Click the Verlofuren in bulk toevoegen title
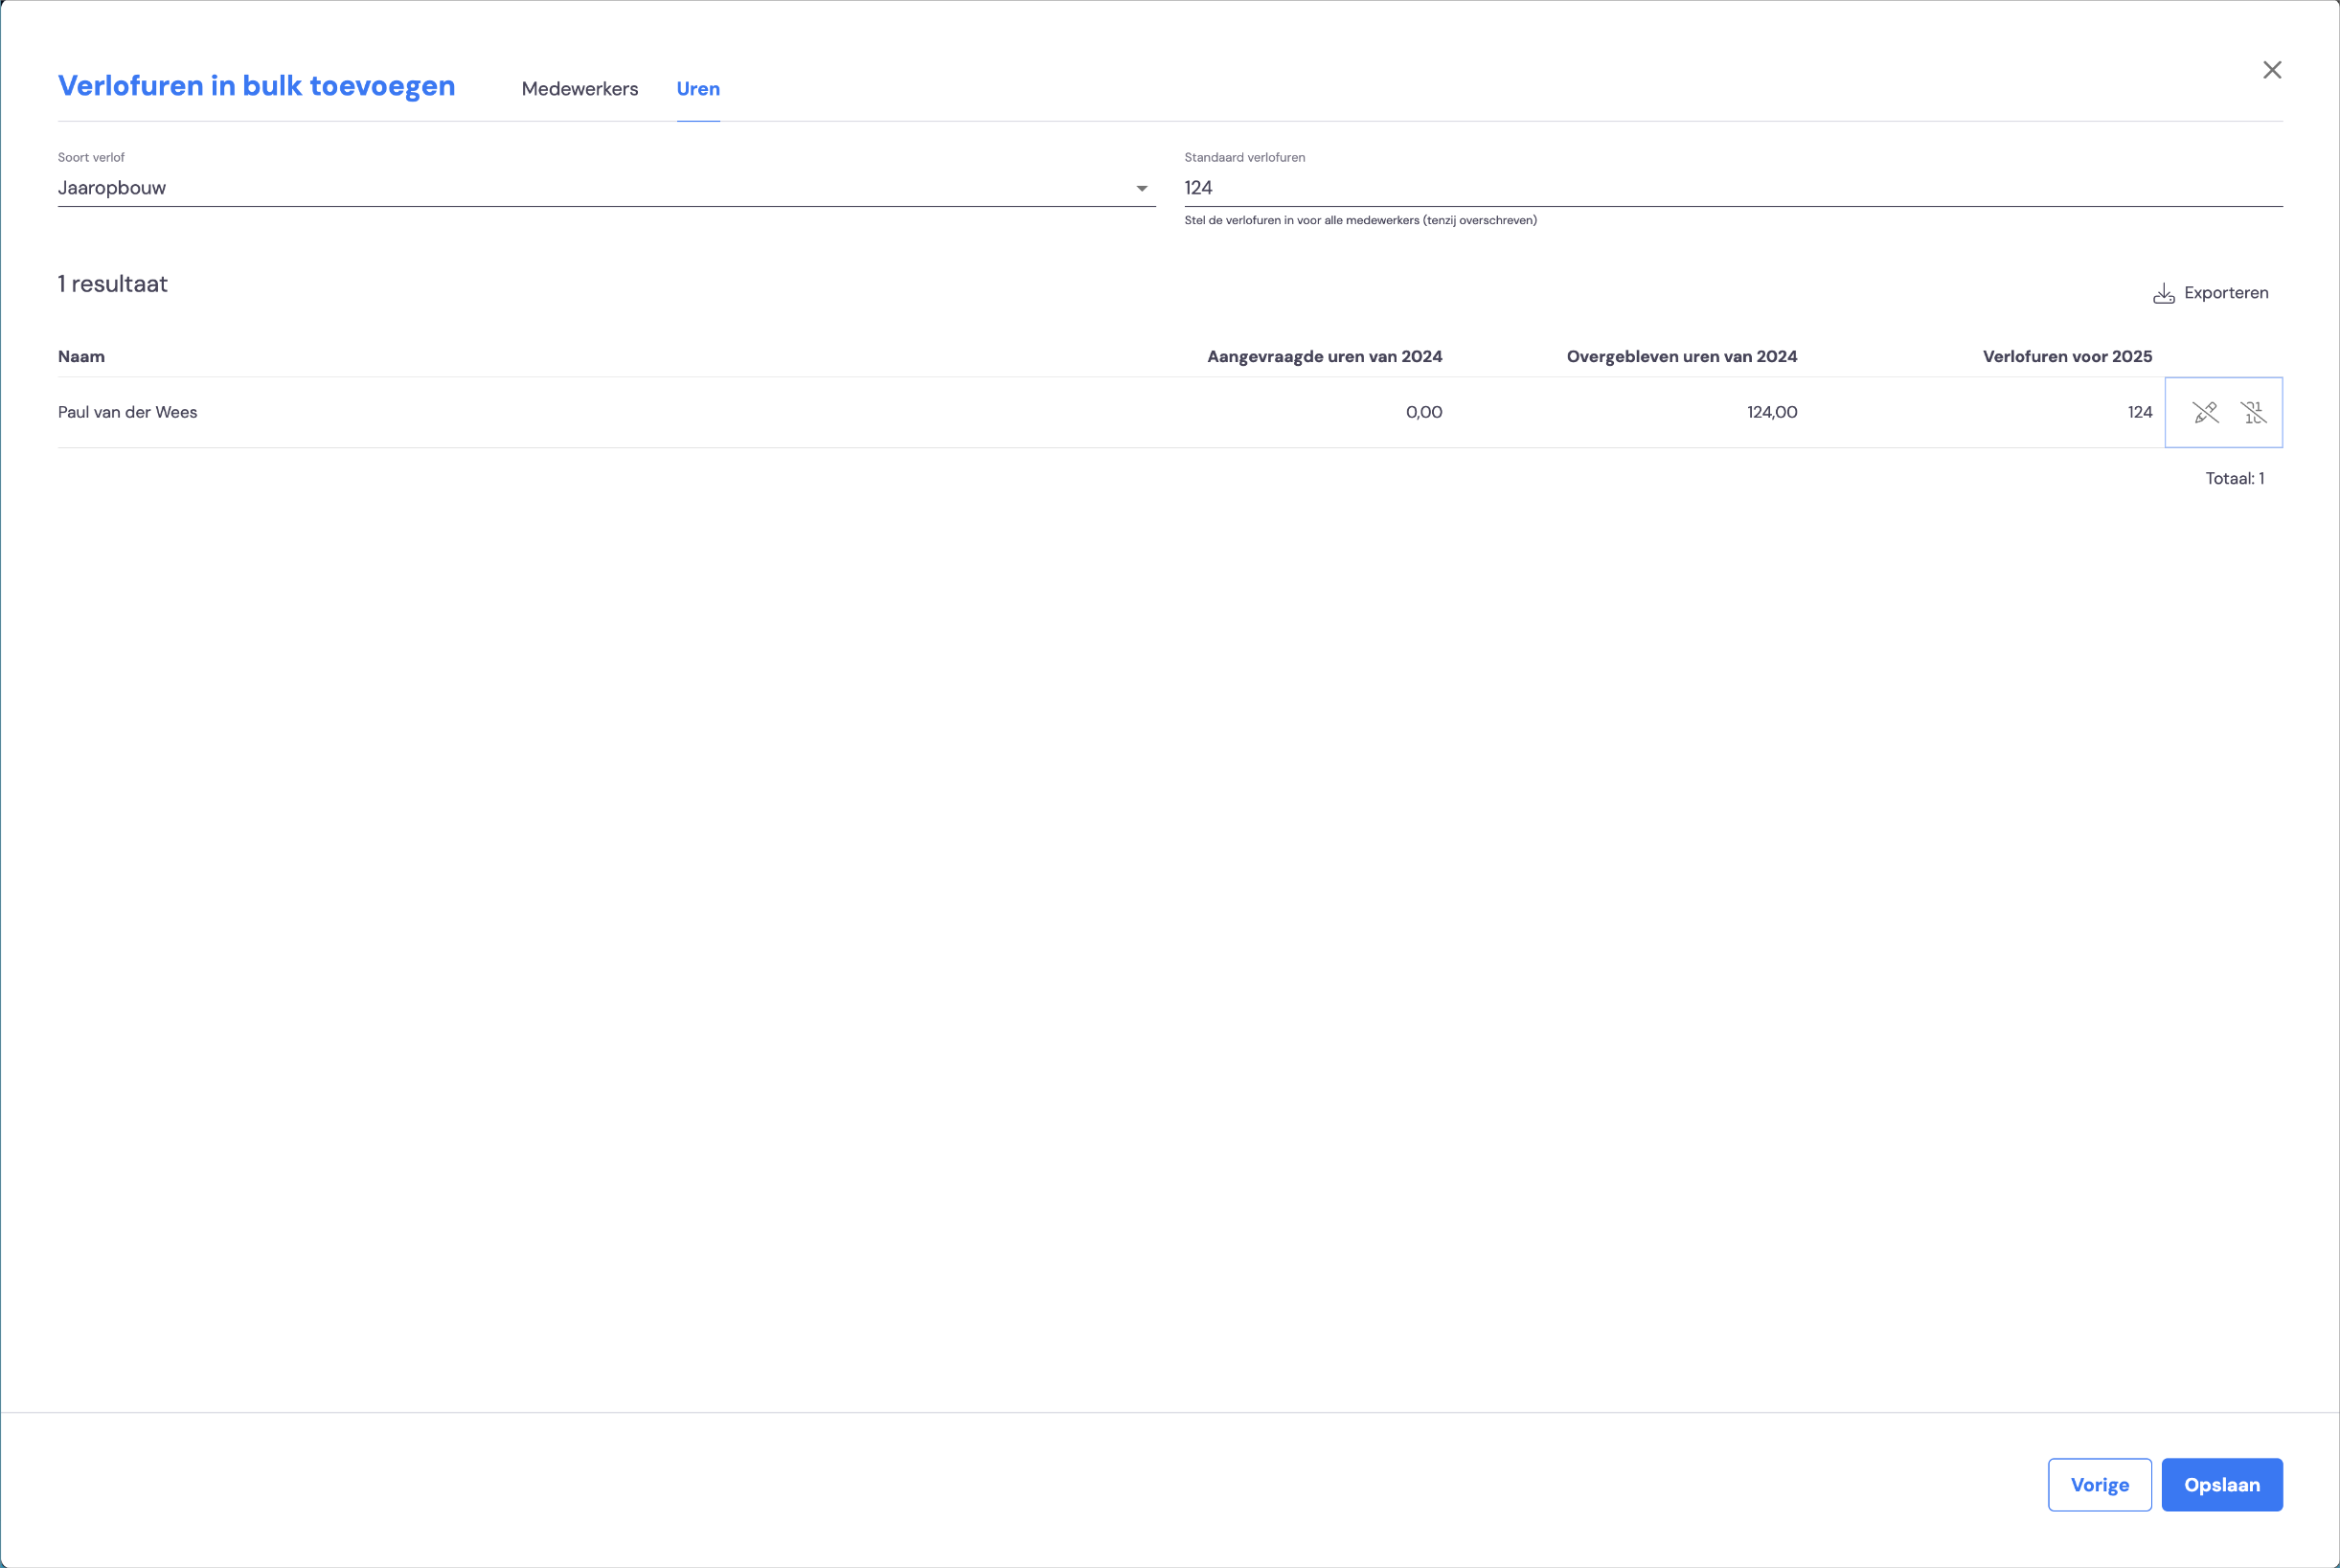The height and width of the screenshot is (1568, 2340). click(x=257, y=86)
